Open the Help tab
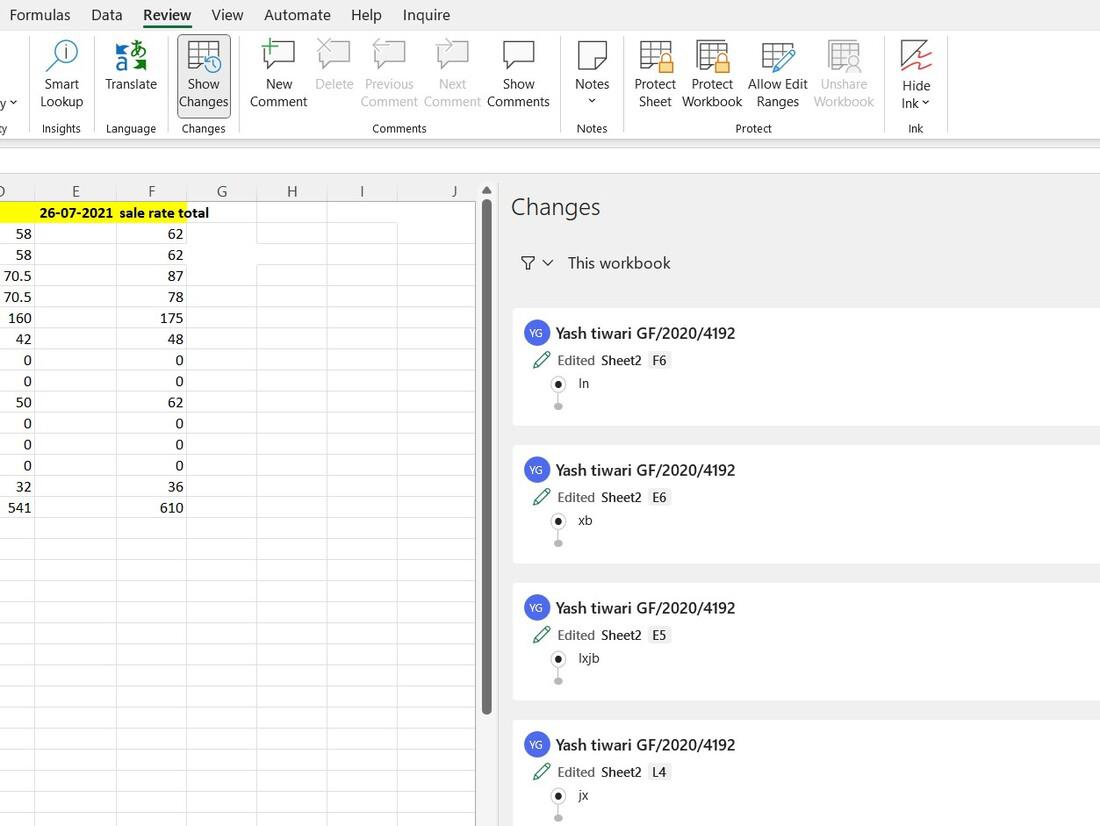The height and width of the screenshot is (826, 1100). click(x=366, y=15)
